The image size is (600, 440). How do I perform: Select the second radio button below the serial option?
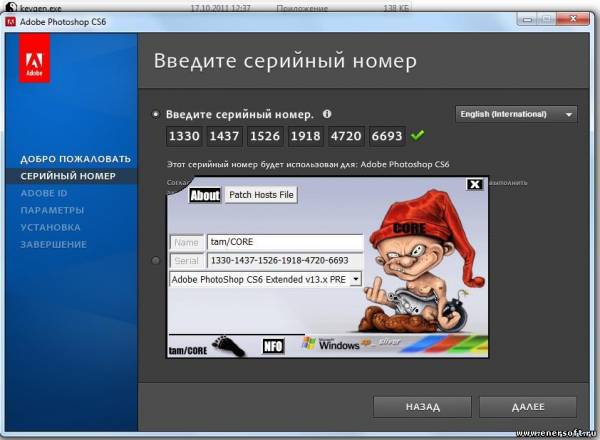point(155,261)
